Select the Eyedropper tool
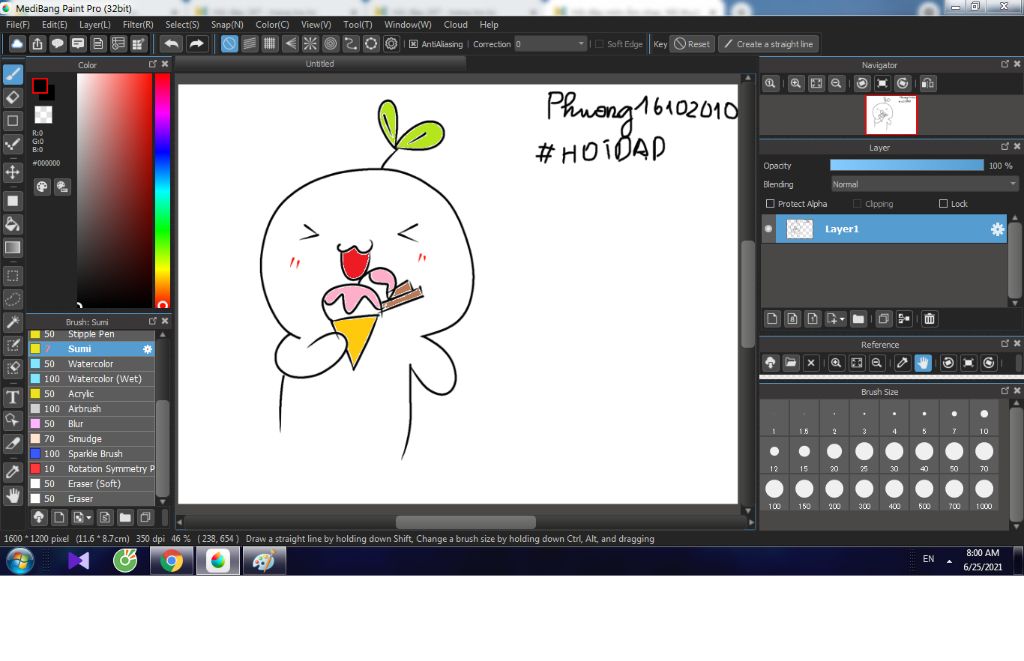 tap(12, 472)
